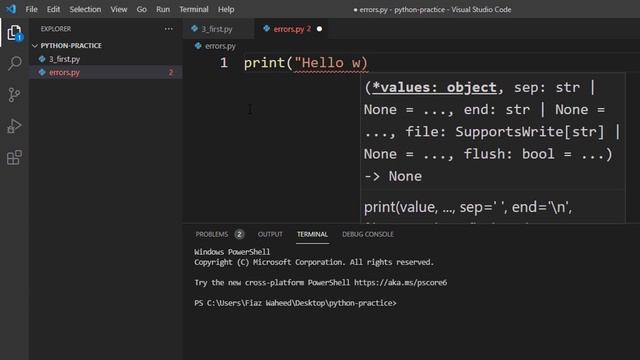640x360 pixels.
Task: Open the Help menu
Action: tap(226, 9)
